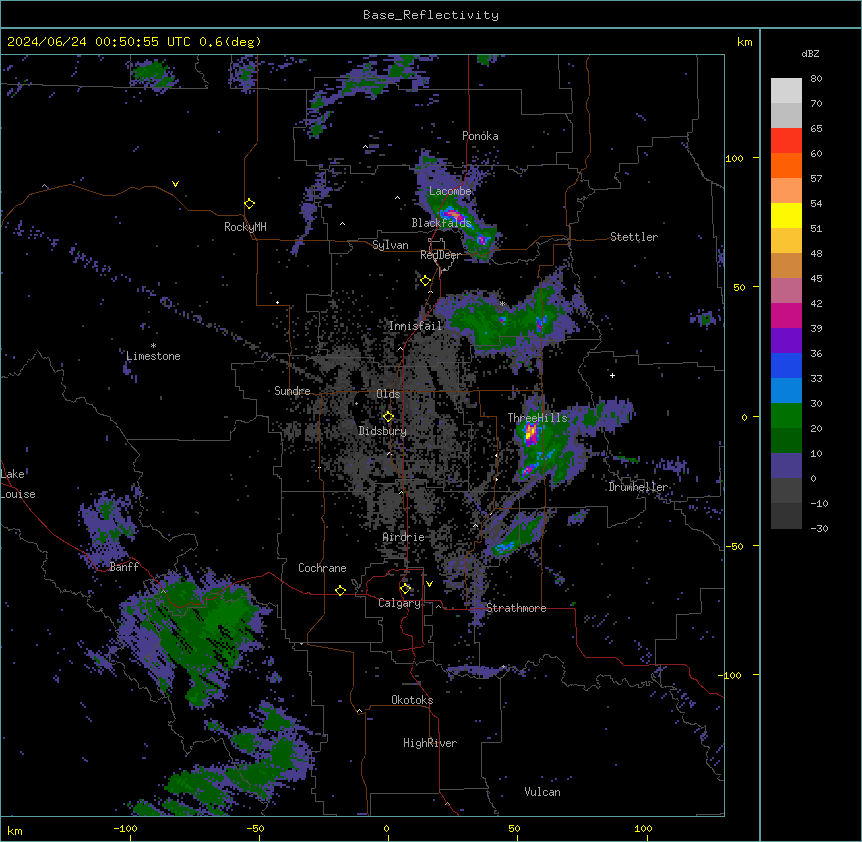Viewport: 862px width, 842px height.
Task: Click the -30 value on the dBZ legend
Action: pos(819,529)
